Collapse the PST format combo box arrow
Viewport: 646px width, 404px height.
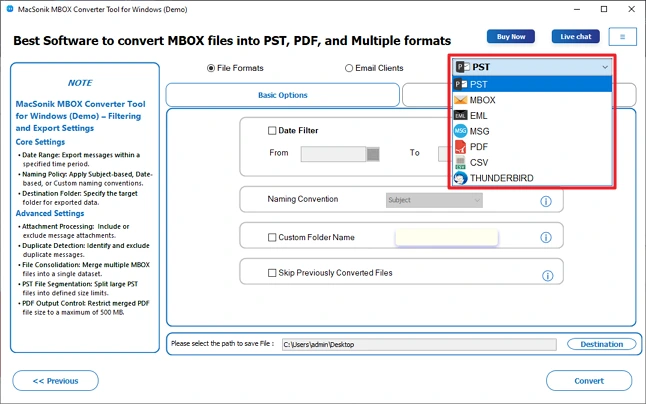pos(605,67)
